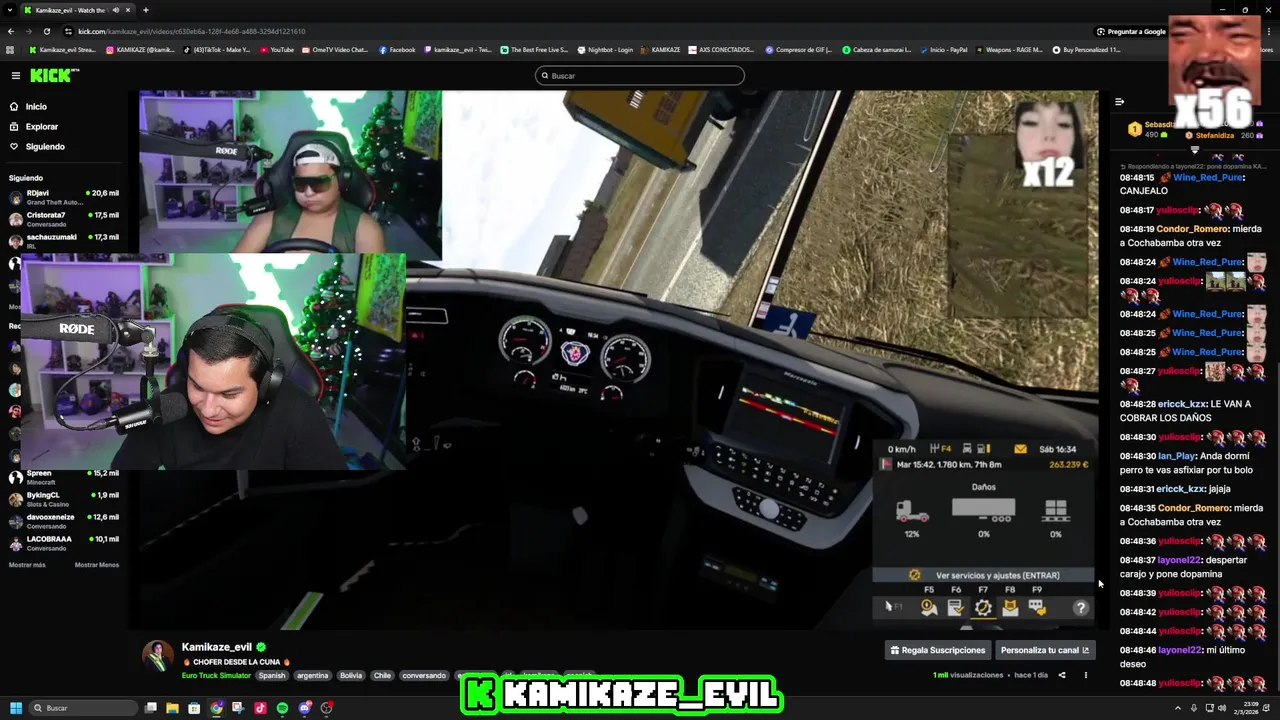Open the bookmarks apps grid icon
Viewport: 1280px width, 720px height.
point(11,49)
